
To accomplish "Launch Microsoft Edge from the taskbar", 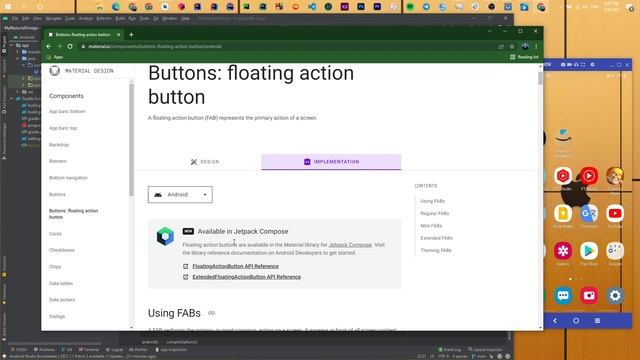I will tap(116, 7).
